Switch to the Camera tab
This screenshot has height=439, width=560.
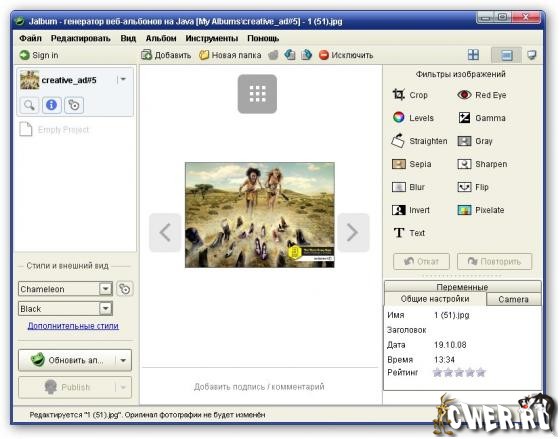(x=513, y=299)
